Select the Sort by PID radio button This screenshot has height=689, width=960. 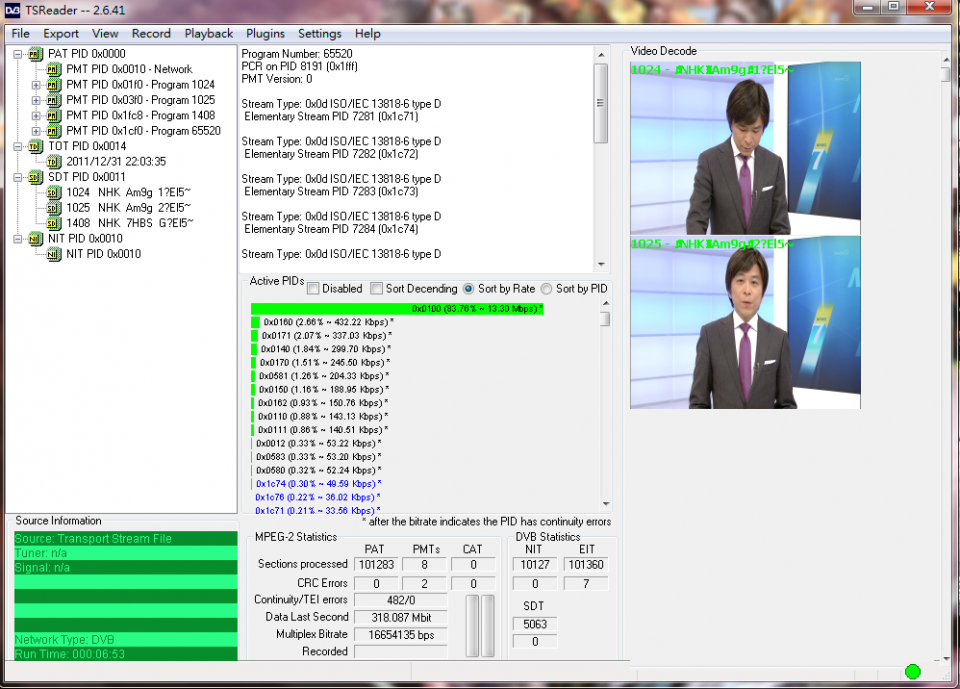pyautogui.click(x=546, y=289)
